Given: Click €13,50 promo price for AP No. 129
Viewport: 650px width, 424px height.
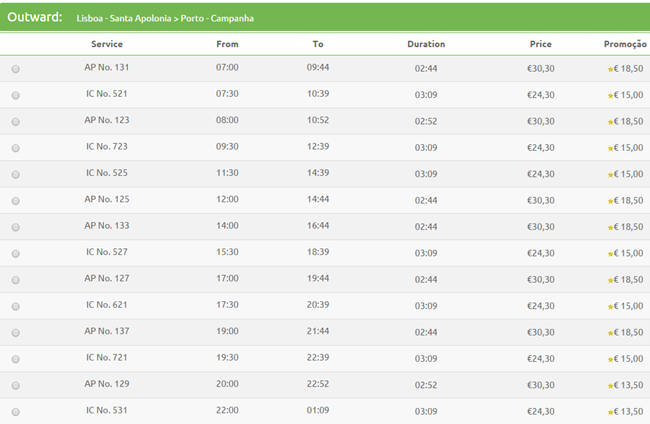Looking at the screenshot, I should pyautogui.click(x=628, y=385).
